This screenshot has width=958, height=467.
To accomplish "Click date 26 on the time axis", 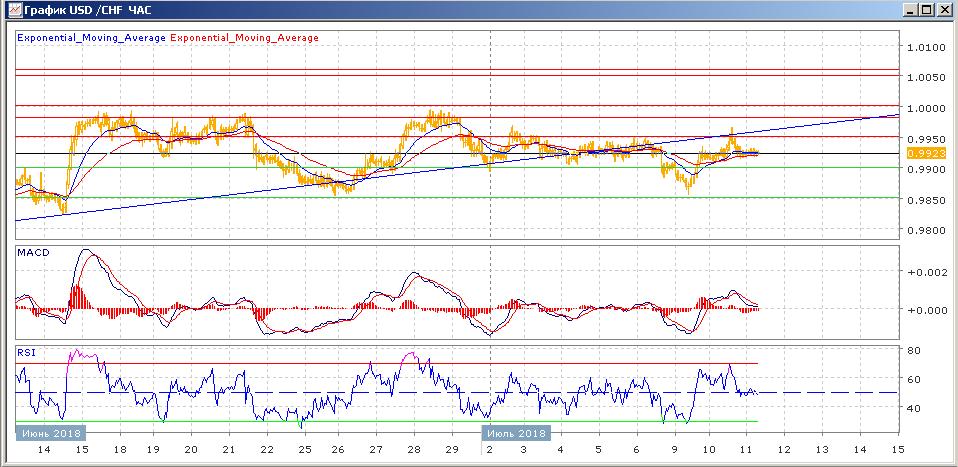I will pyautogui.click(x=338, y=451).
